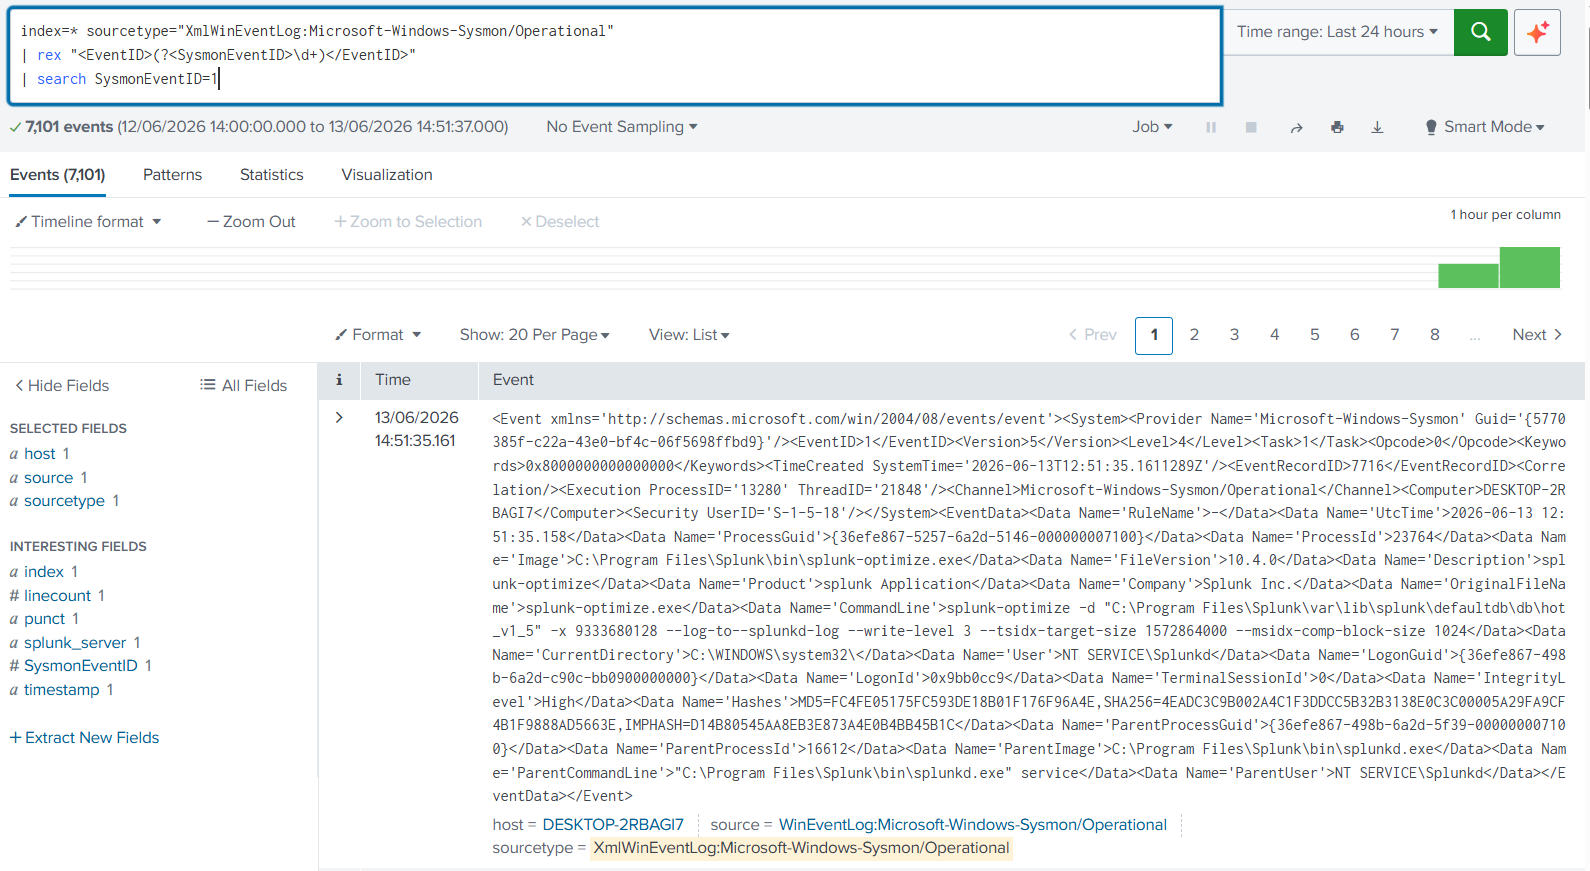1590x871 pixels.
Task: Open the source selected field
Action: (48, 478)
